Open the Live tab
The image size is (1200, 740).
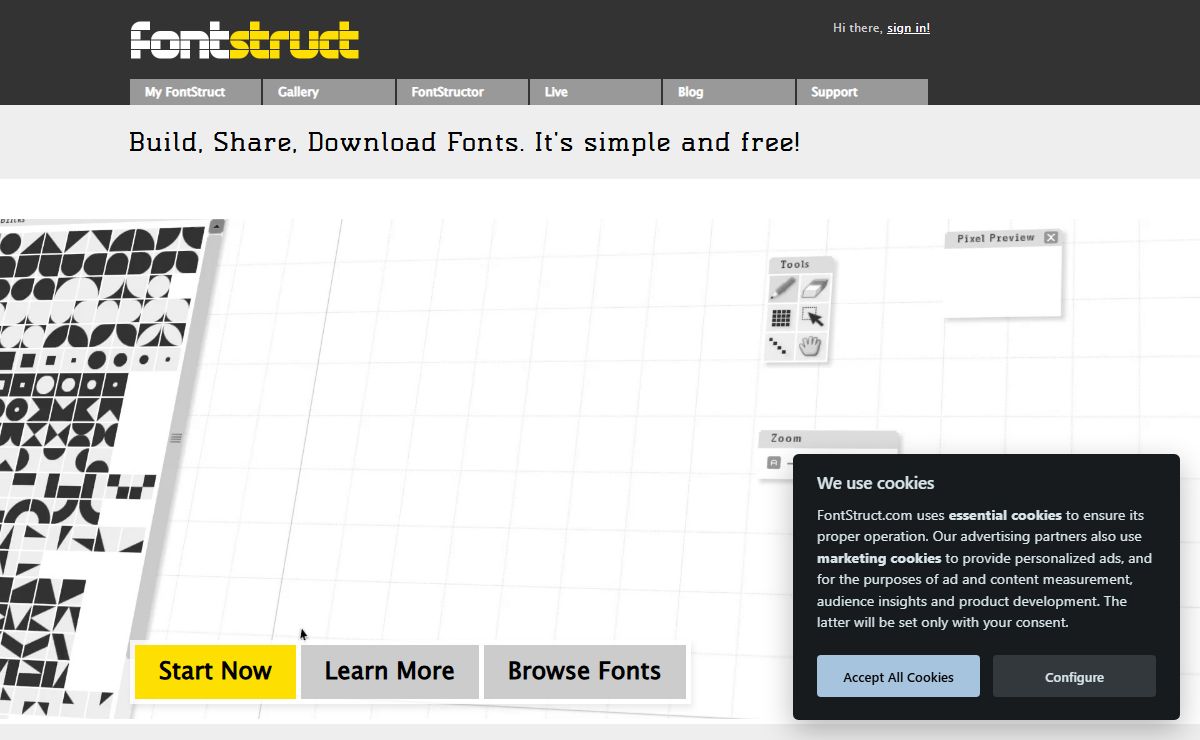click(x=596, y=92)
